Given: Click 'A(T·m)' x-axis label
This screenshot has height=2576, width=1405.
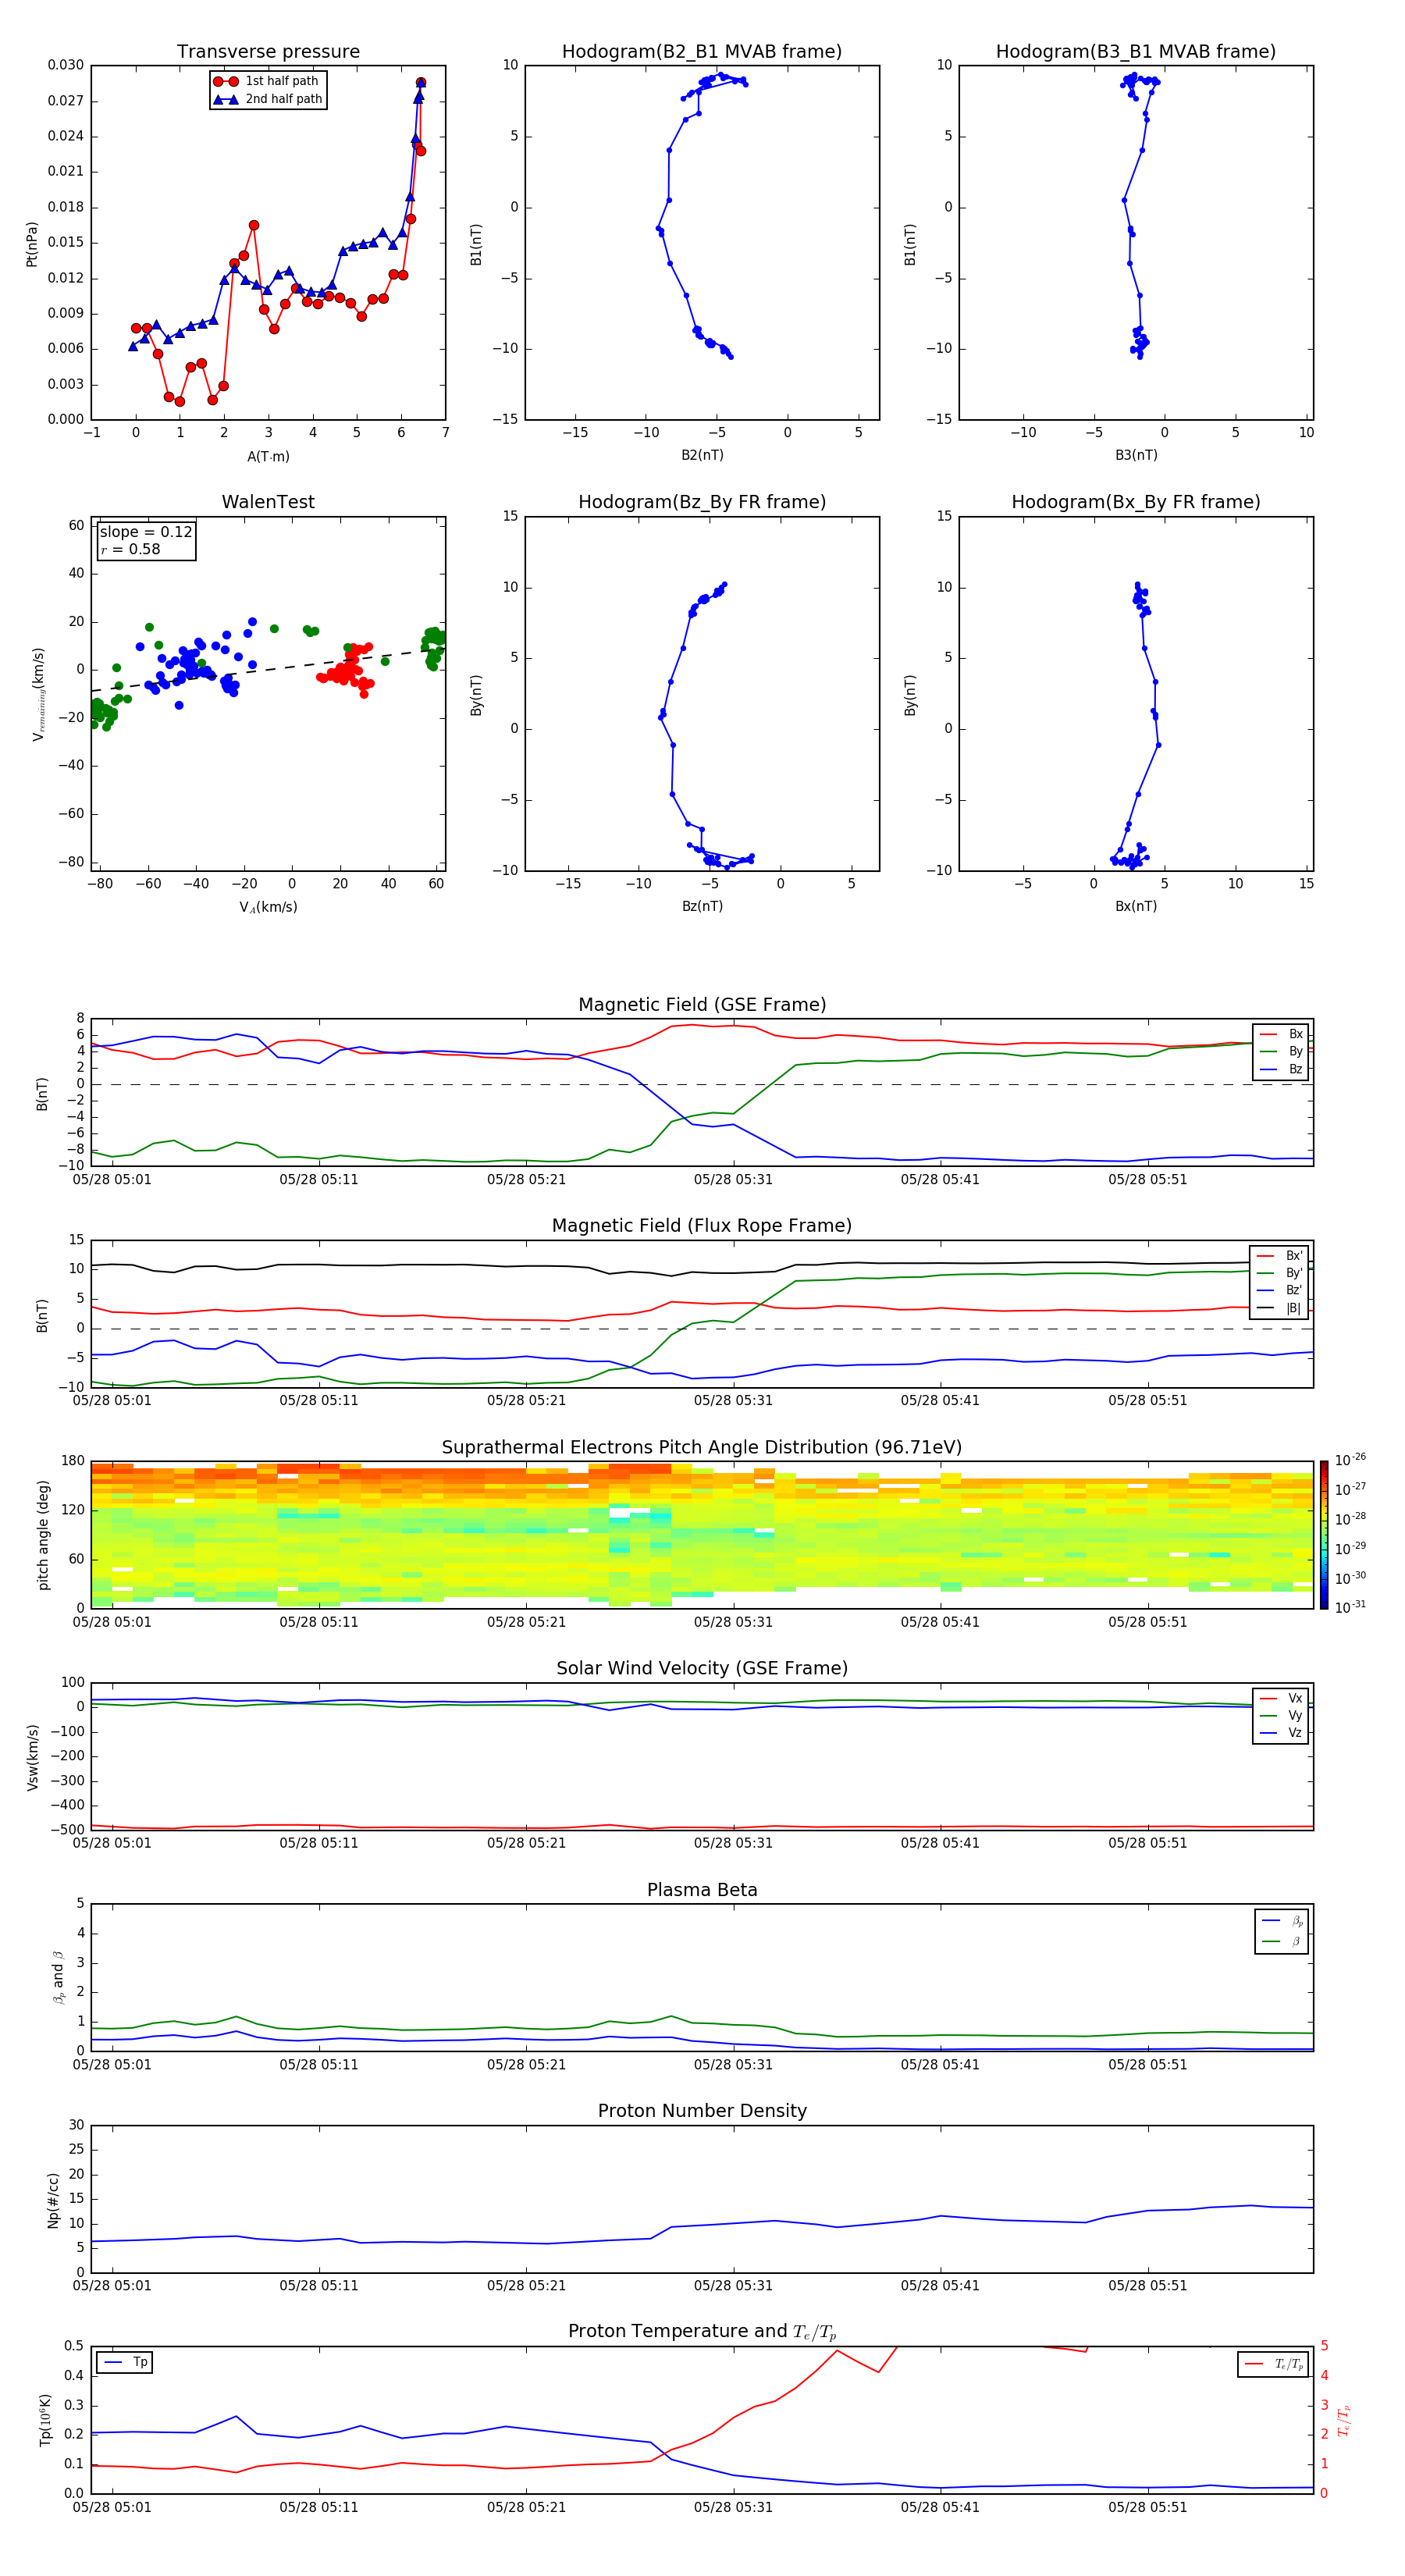Looking at the screenshot, I should click(268, 457).
